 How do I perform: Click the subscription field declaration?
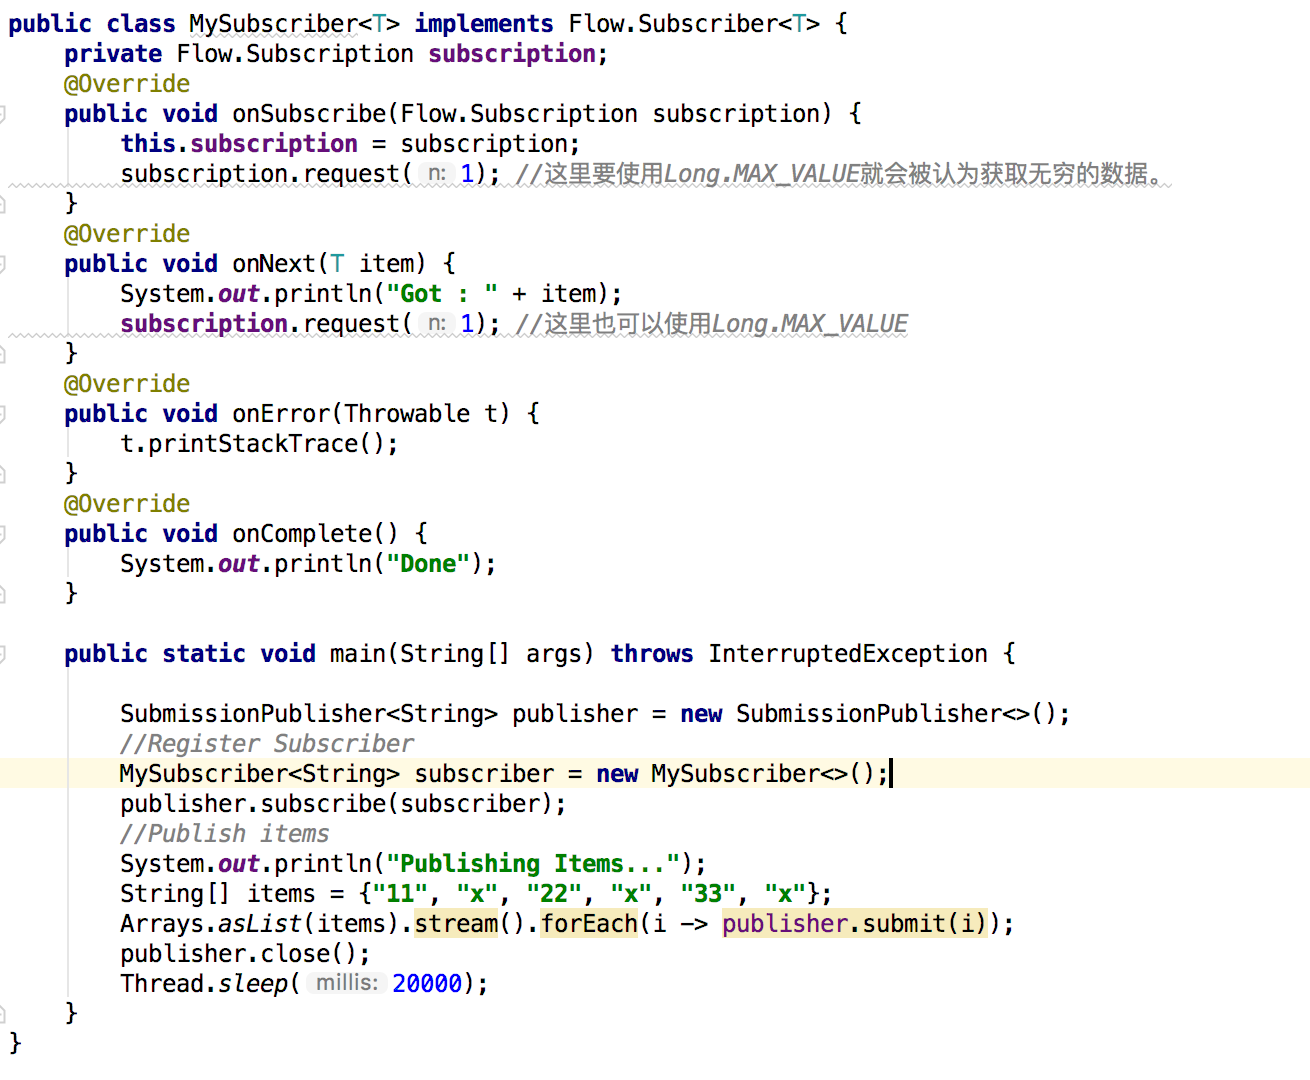coord(512,53)
